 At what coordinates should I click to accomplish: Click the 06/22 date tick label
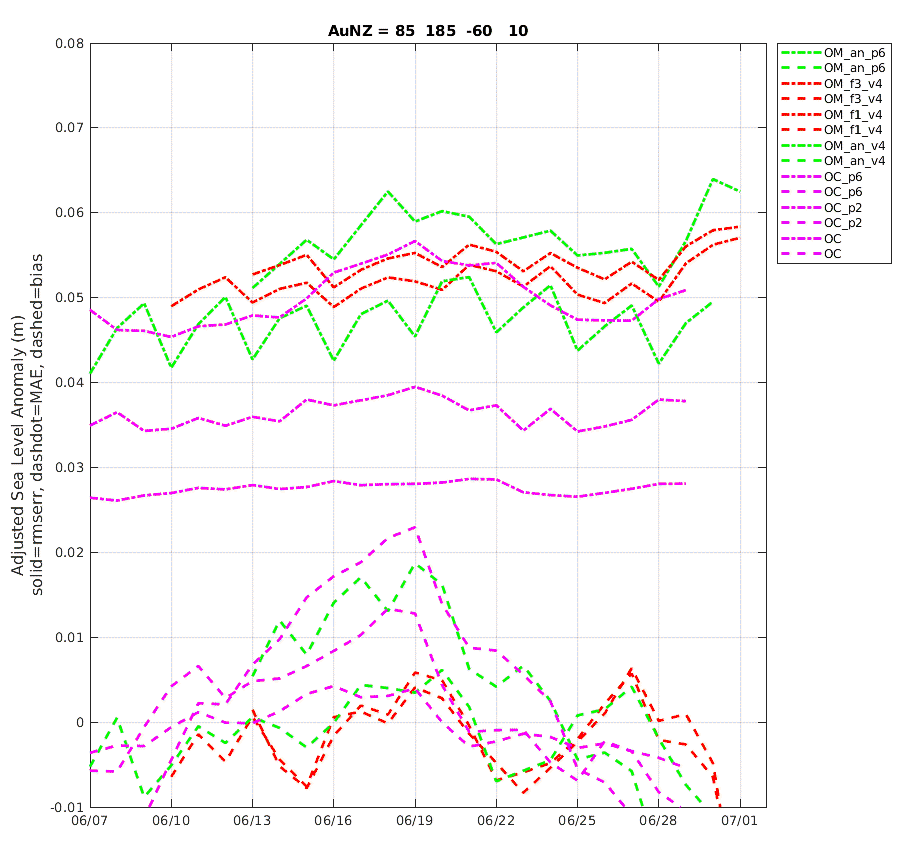pos(496,821)
